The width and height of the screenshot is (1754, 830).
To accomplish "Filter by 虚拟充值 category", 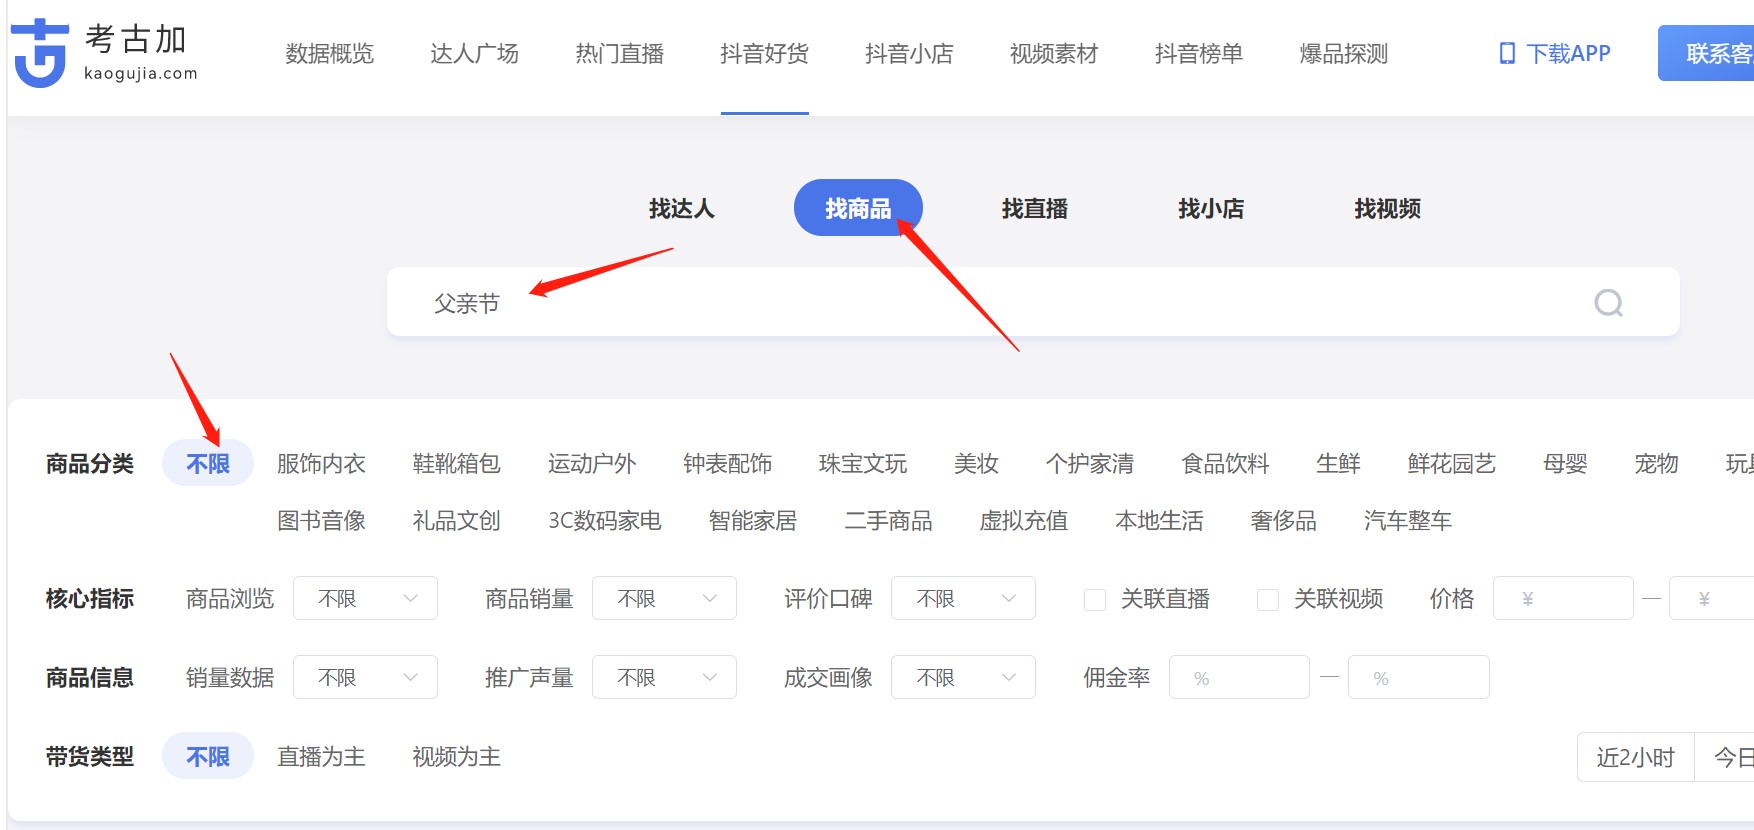I will pos(1024,520).
